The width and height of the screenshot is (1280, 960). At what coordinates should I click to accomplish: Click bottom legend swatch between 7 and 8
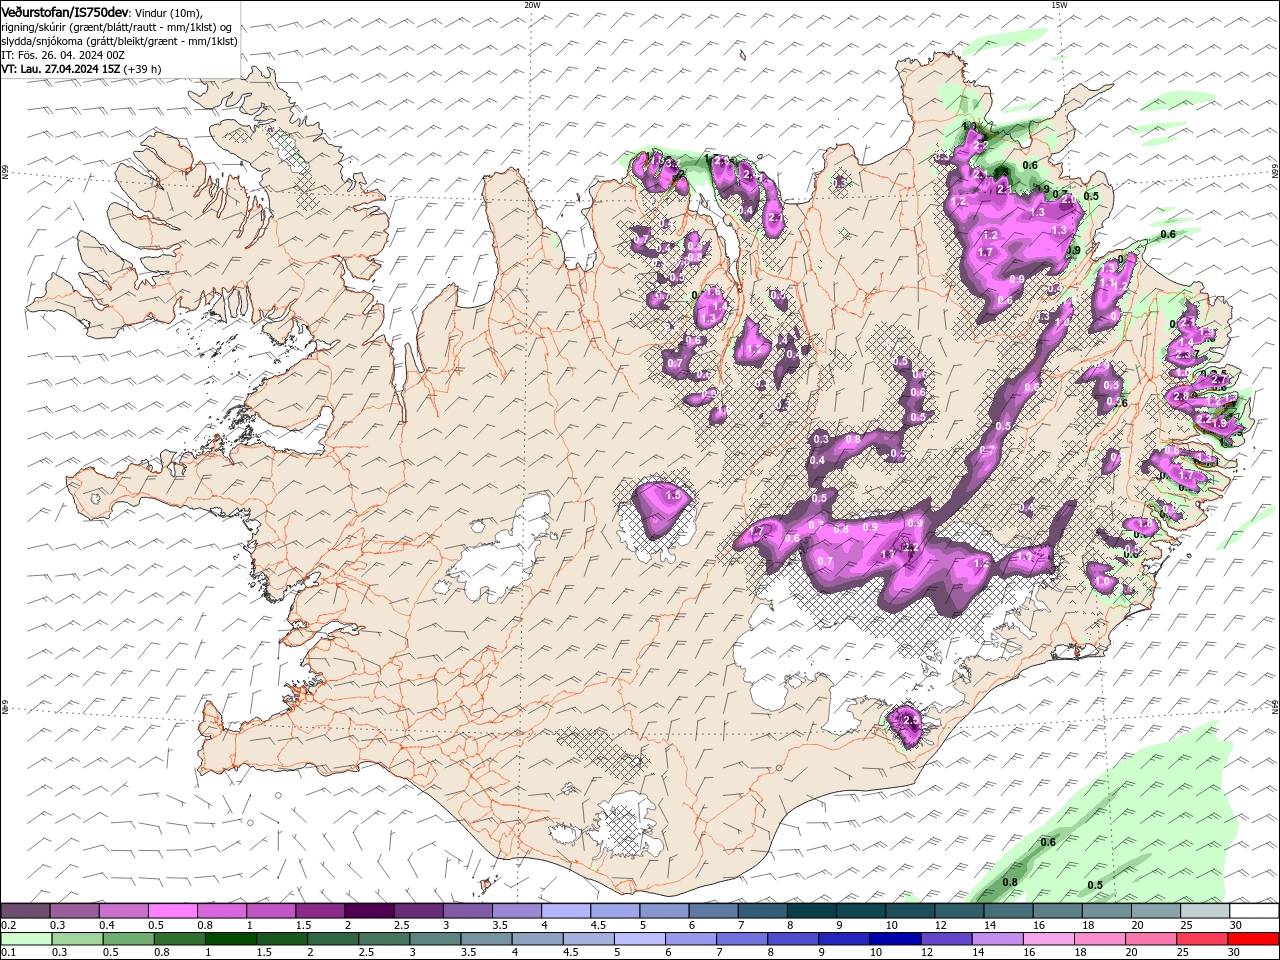point(742,939)
